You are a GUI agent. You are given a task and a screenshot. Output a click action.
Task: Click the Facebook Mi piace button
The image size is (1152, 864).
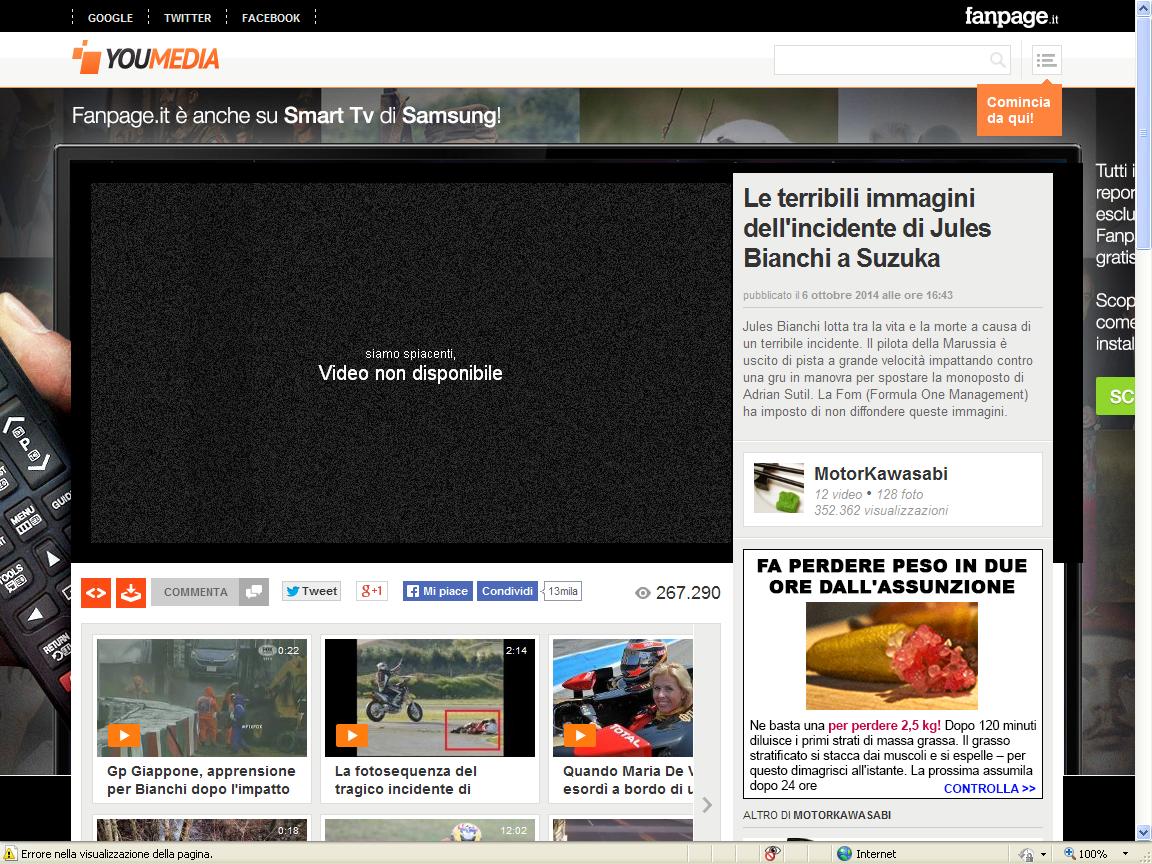click(x=438, y=591)
